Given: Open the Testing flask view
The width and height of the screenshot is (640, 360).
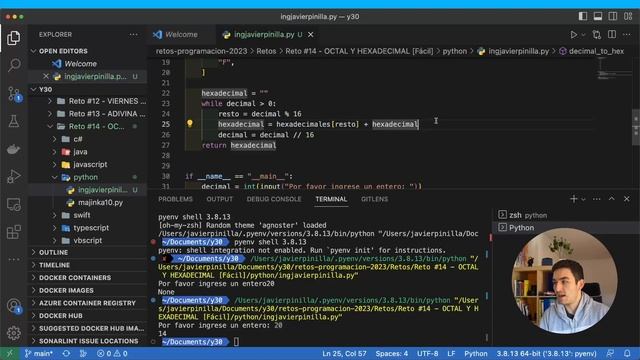Looking at the screenshot, I should 14,121.
